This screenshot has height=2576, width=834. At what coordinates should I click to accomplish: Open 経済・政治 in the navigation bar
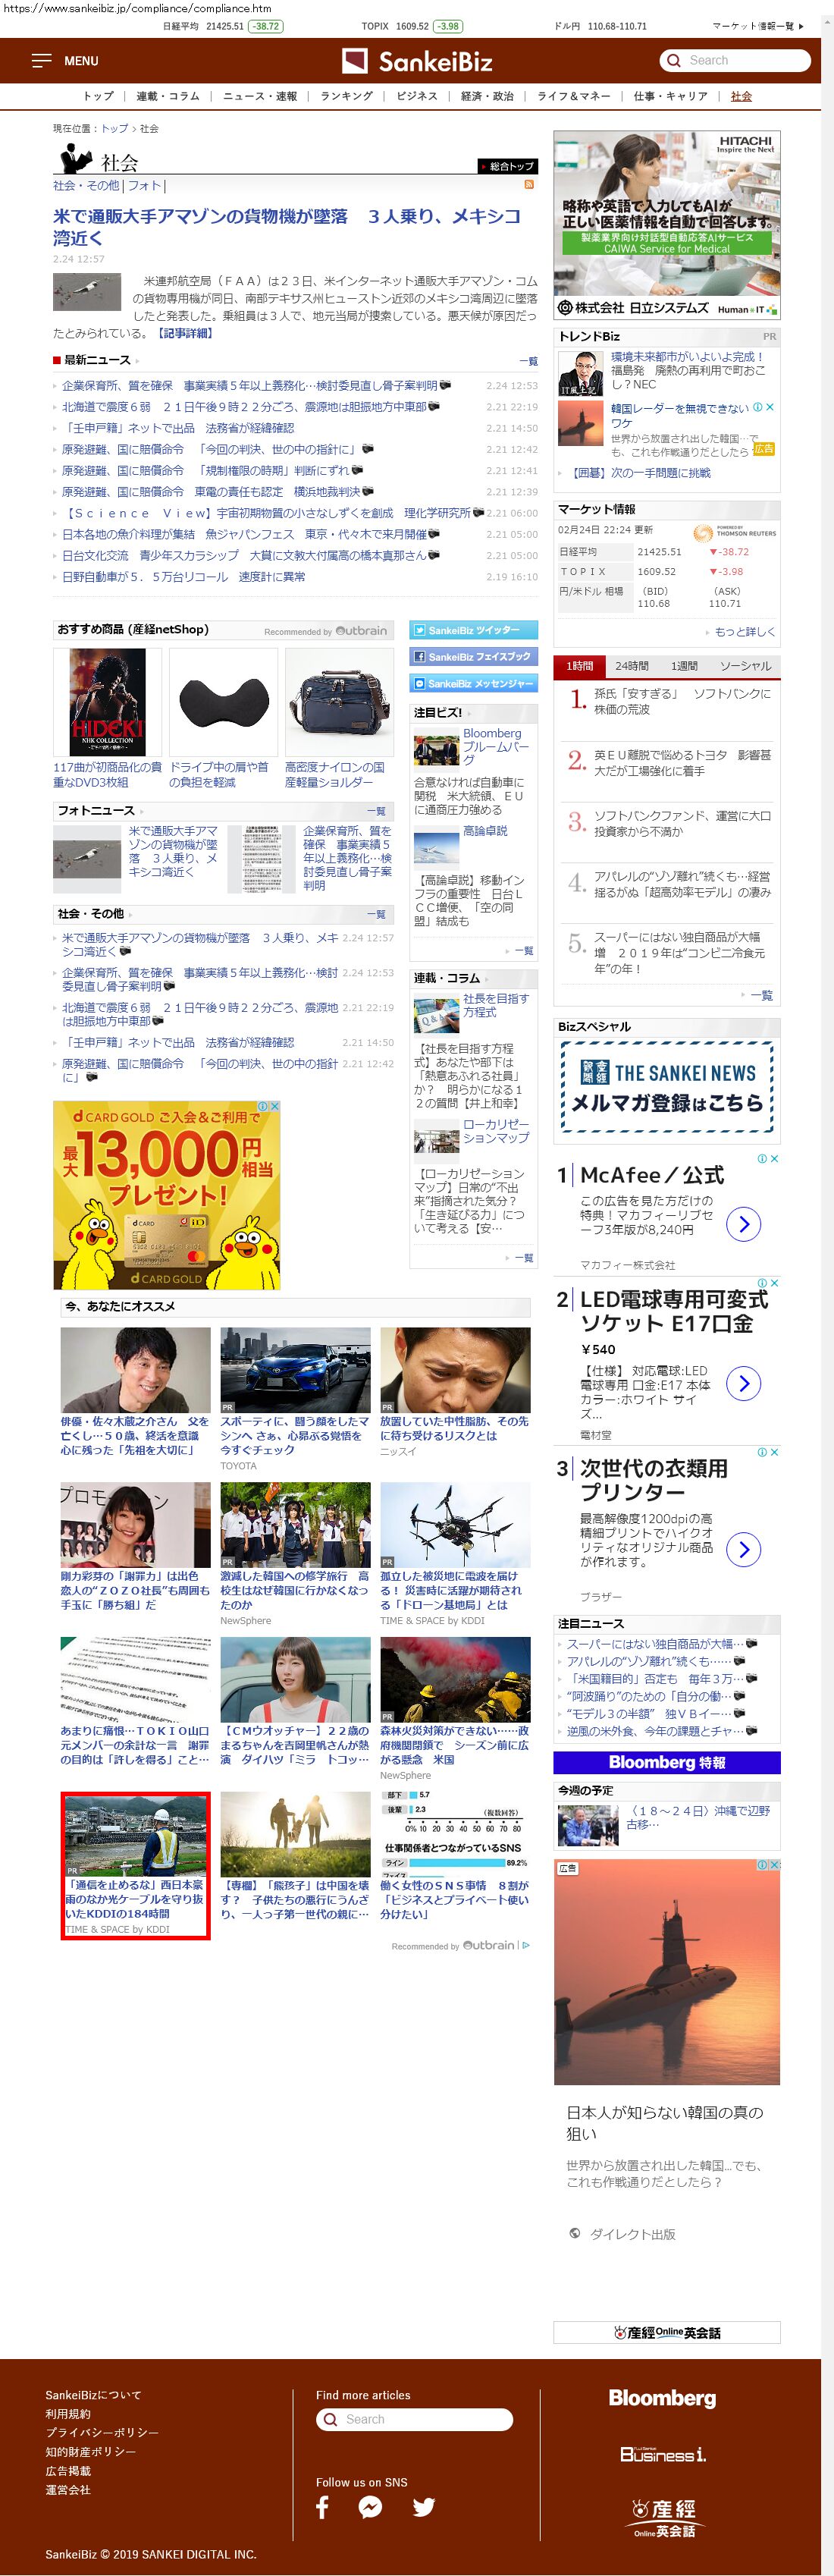[487, 96]
